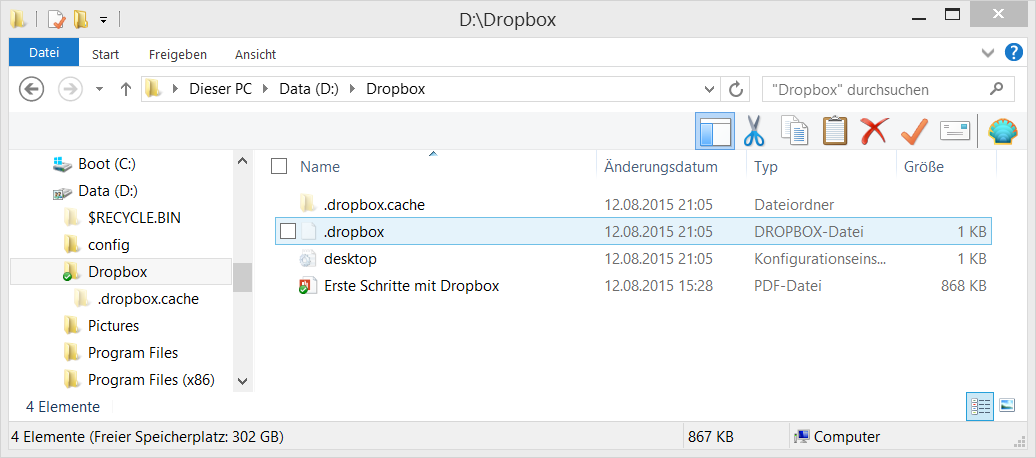Click the quick access Properties icon
1036x458 pixels.
pos(57,20)
